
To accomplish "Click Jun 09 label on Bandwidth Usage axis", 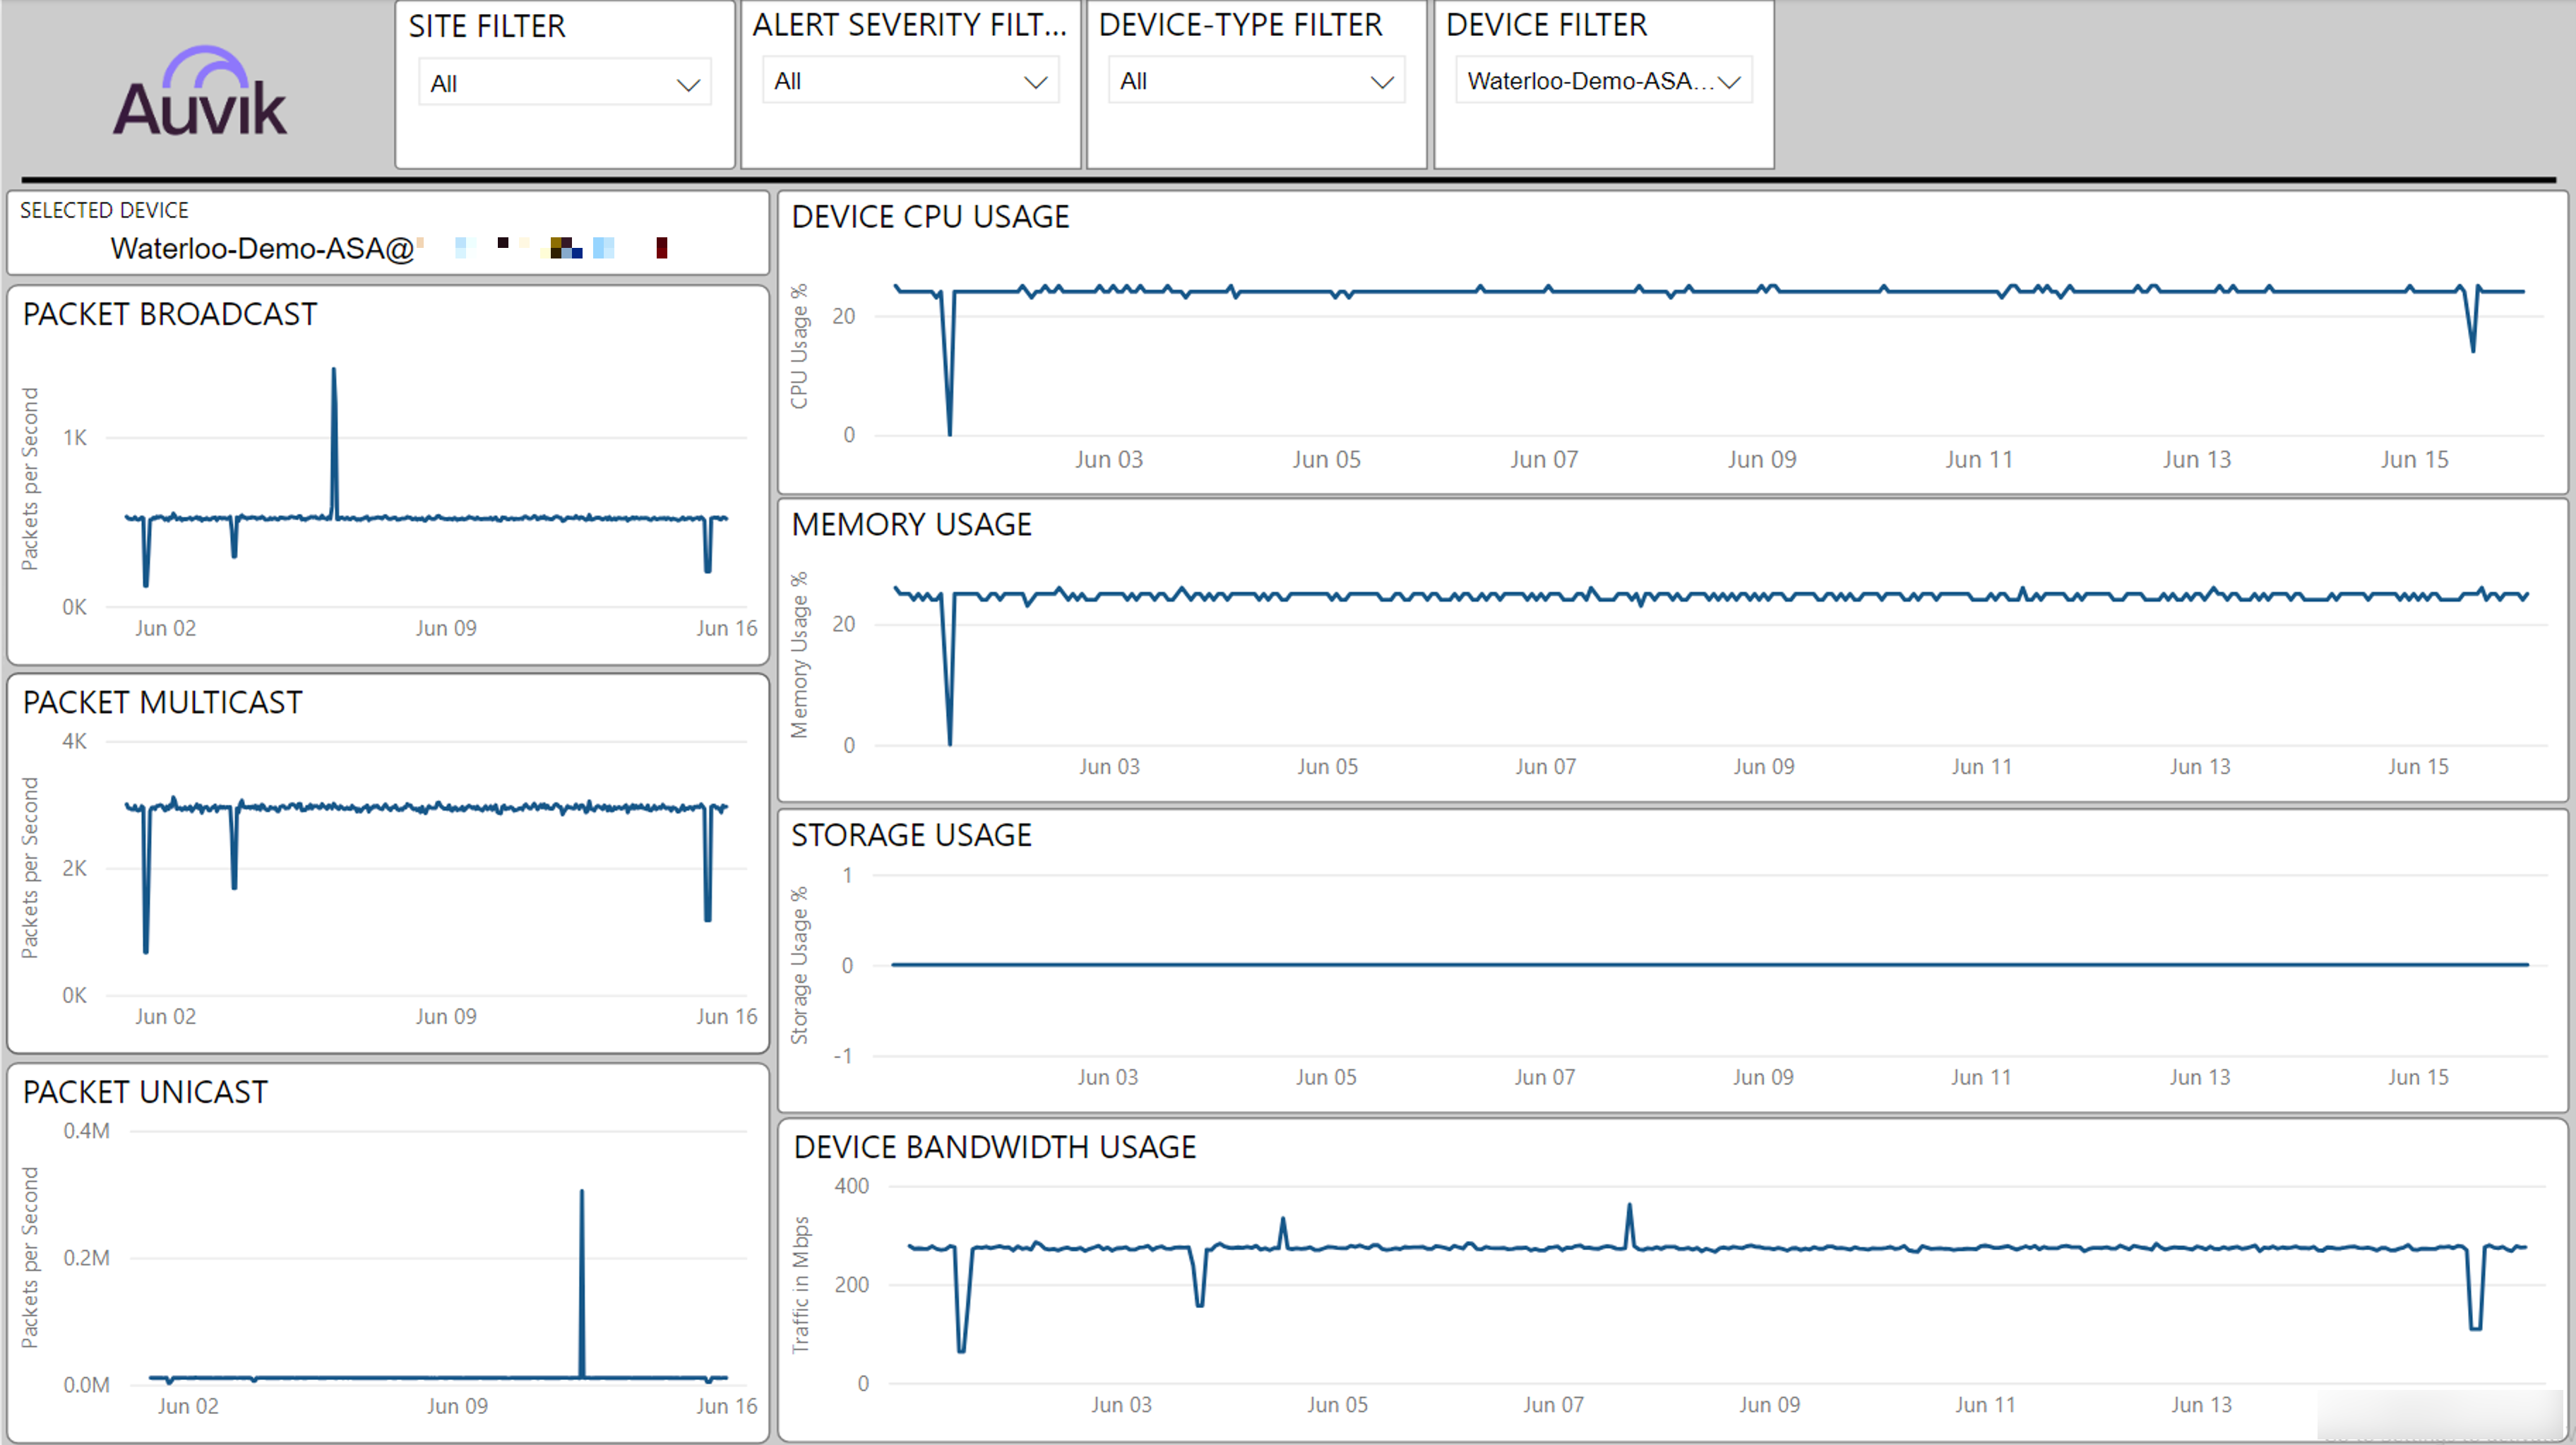I will tap(1770, 1405).
